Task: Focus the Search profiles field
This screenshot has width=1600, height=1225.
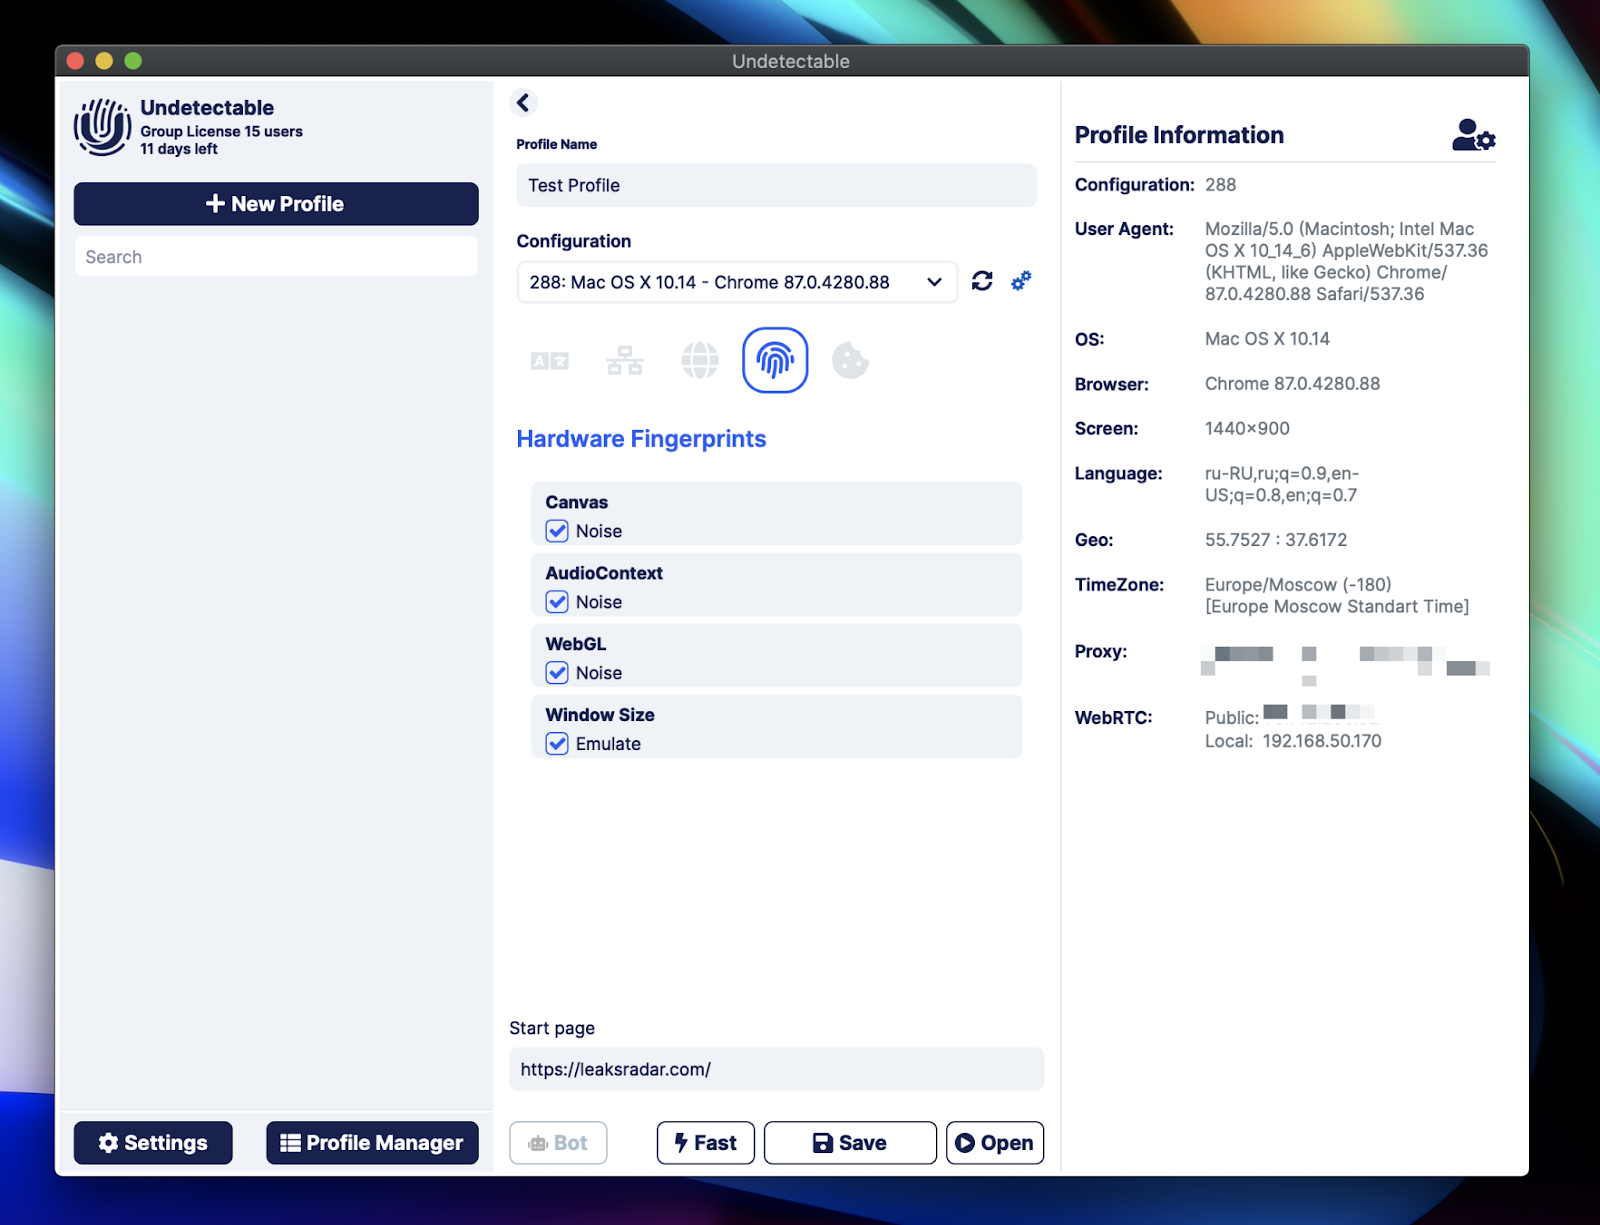Action: click(x=276, y=257)
